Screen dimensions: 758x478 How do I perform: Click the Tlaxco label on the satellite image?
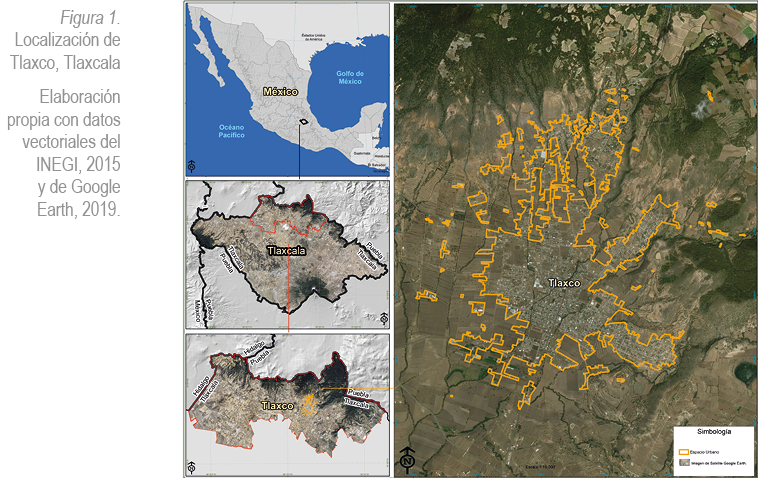[563, 283]
